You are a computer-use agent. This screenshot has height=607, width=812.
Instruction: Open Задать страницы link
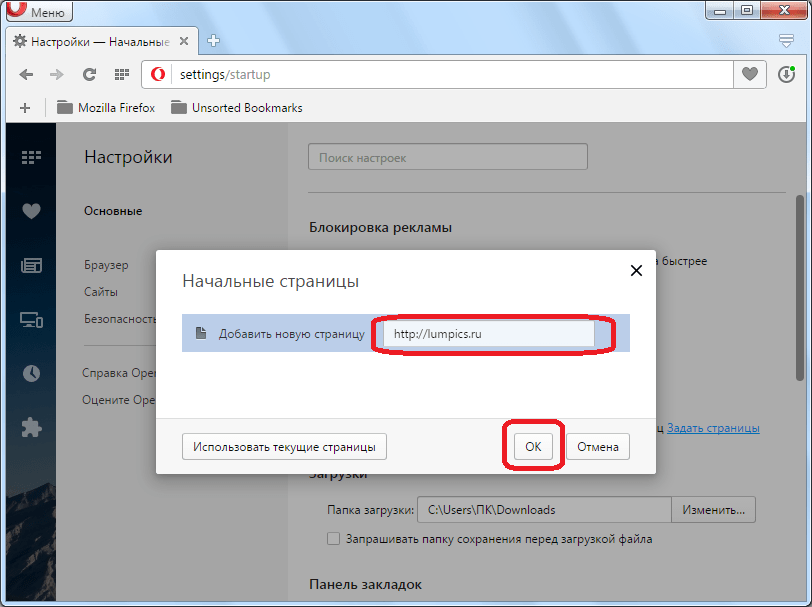point(713,428)
